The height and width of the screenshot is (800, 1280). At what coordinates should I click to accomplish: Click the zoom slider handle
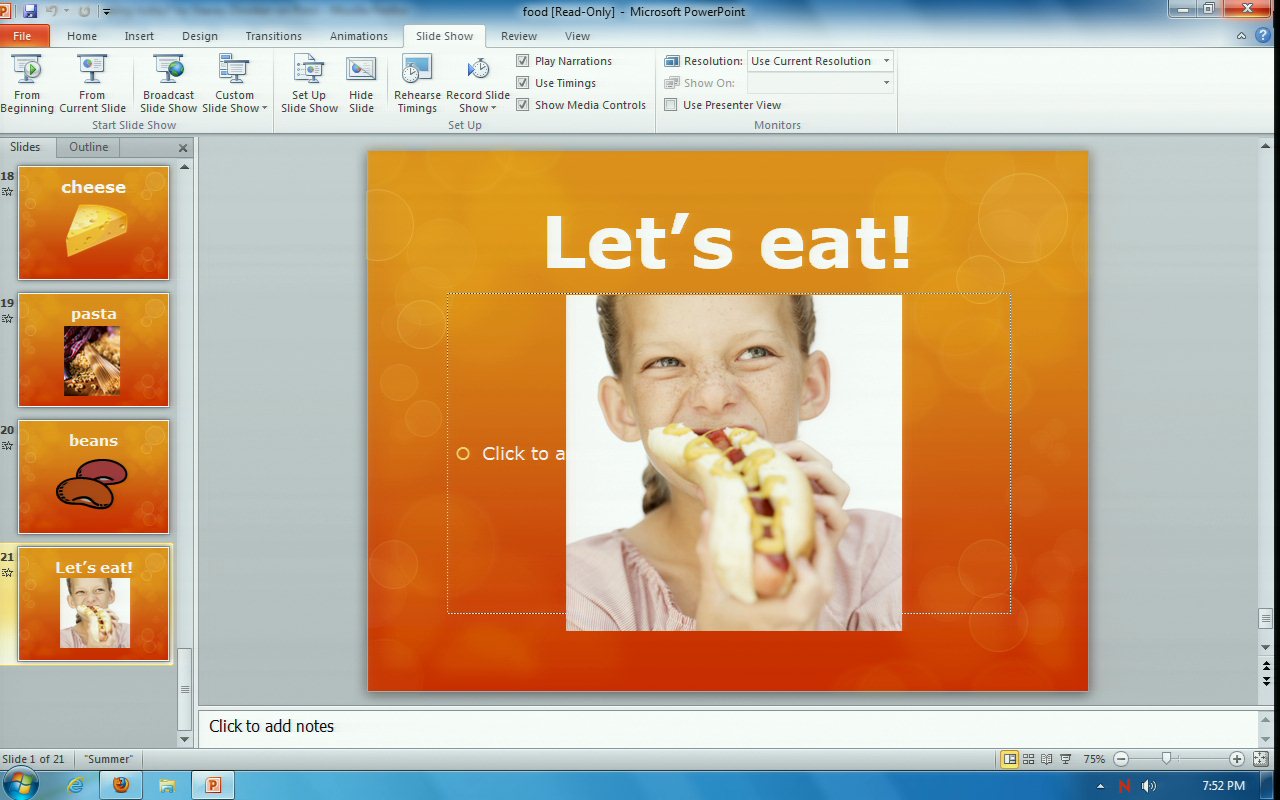coord(1166,759)
